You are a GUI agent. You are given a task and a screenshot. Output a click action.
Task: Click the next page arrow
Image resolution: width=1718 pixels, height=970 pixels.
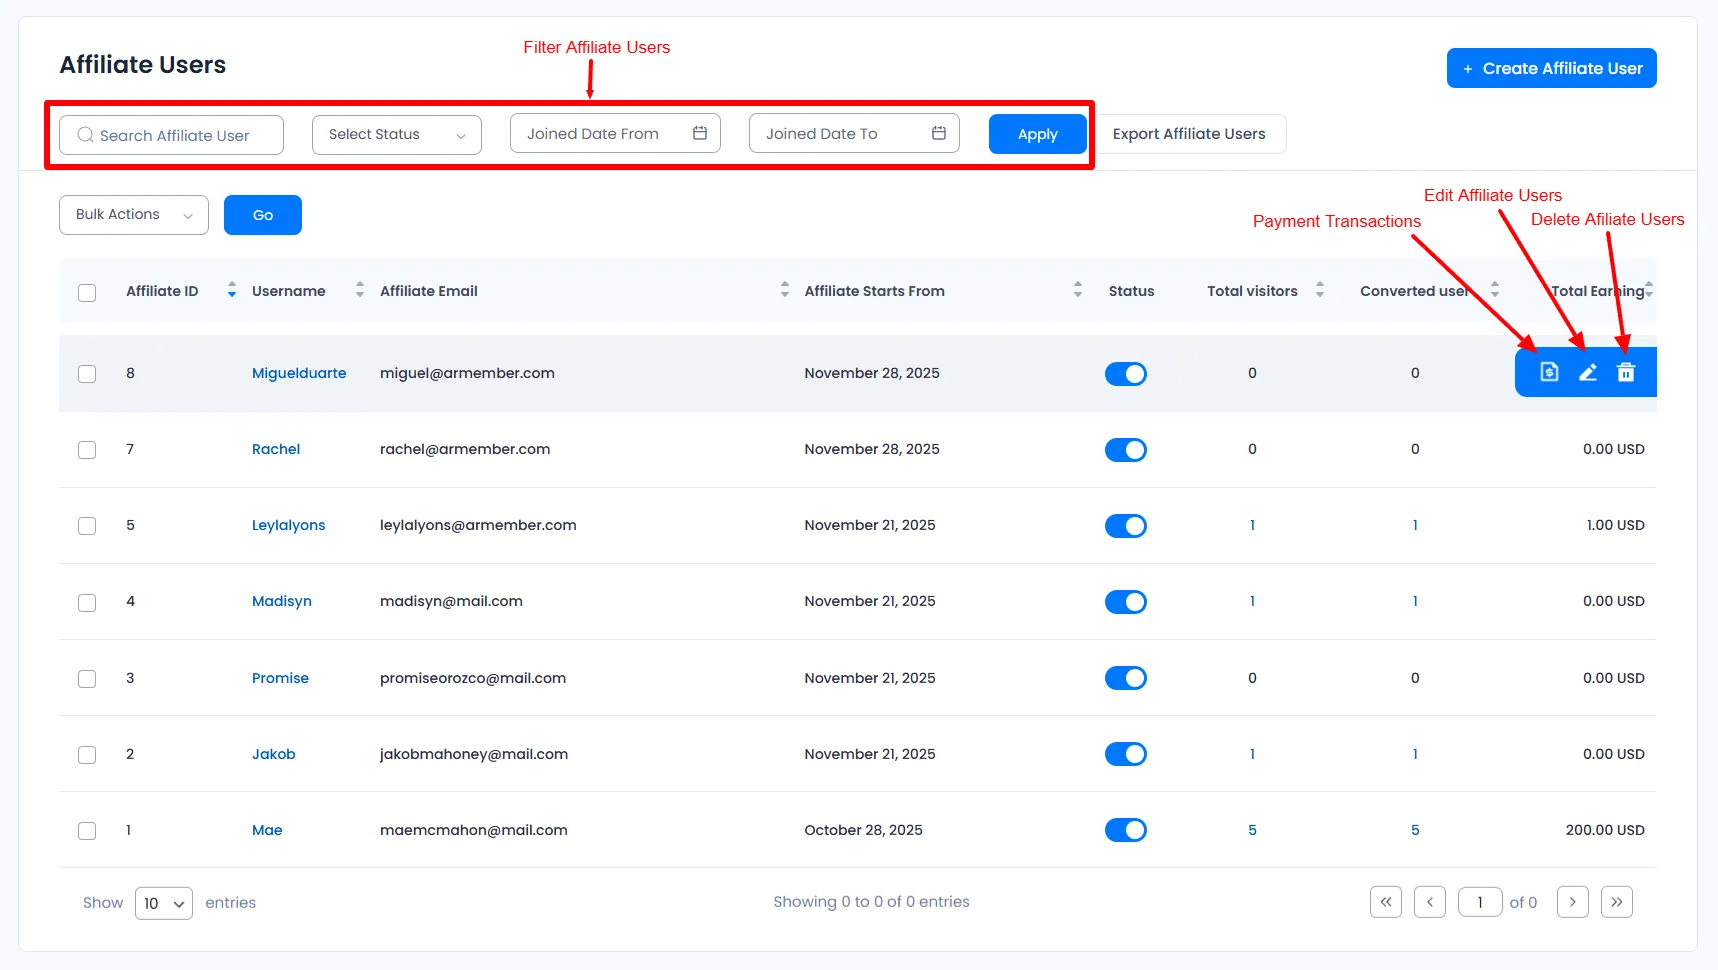pos(1572,902)
